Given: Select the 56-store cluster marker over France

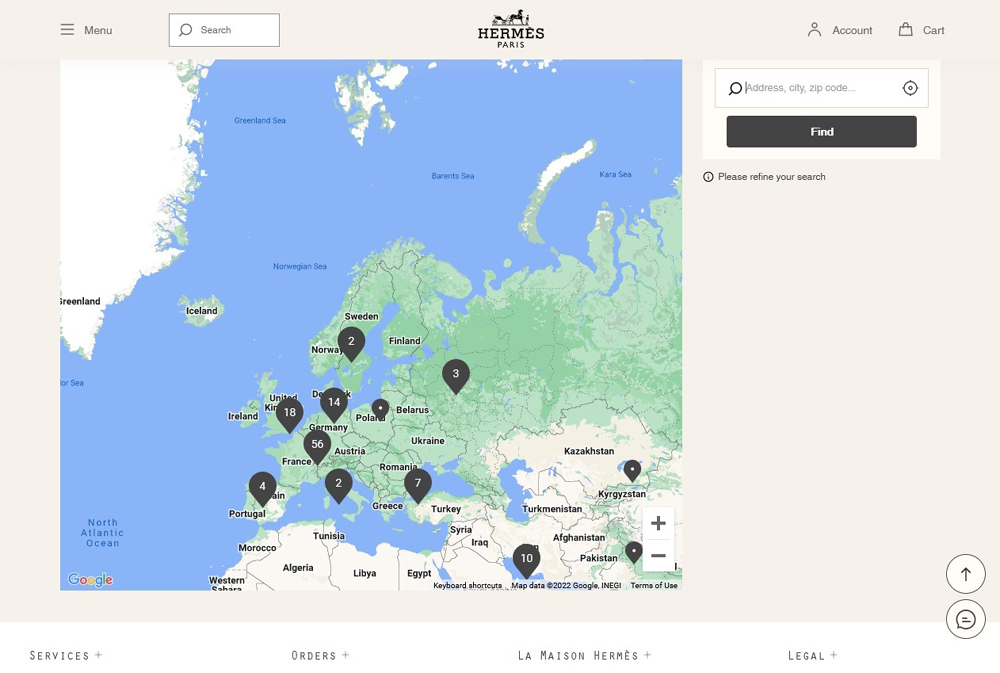Looking at the screenshot, I should (x=317, y=445).
